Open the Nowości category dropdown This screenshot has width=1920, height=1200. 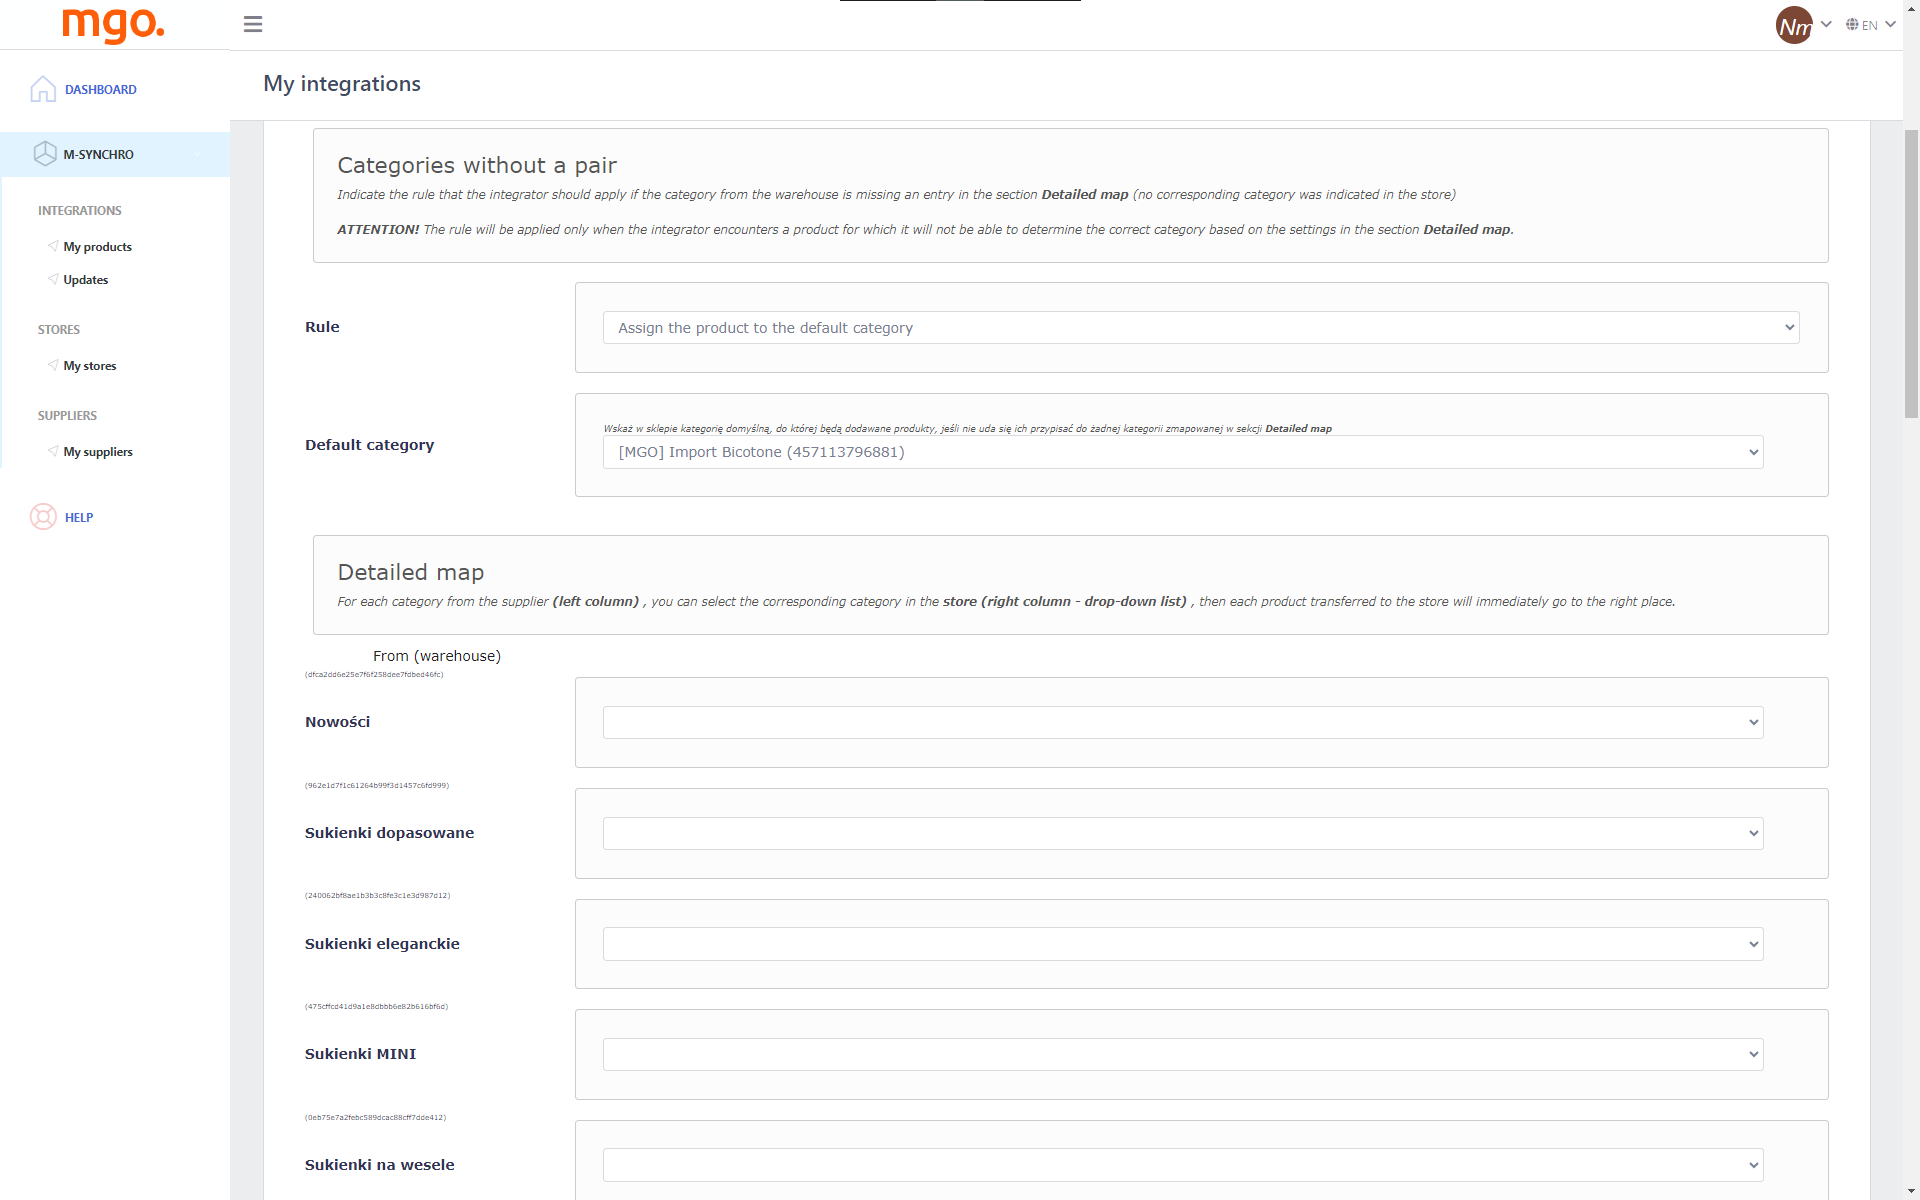1183,722
